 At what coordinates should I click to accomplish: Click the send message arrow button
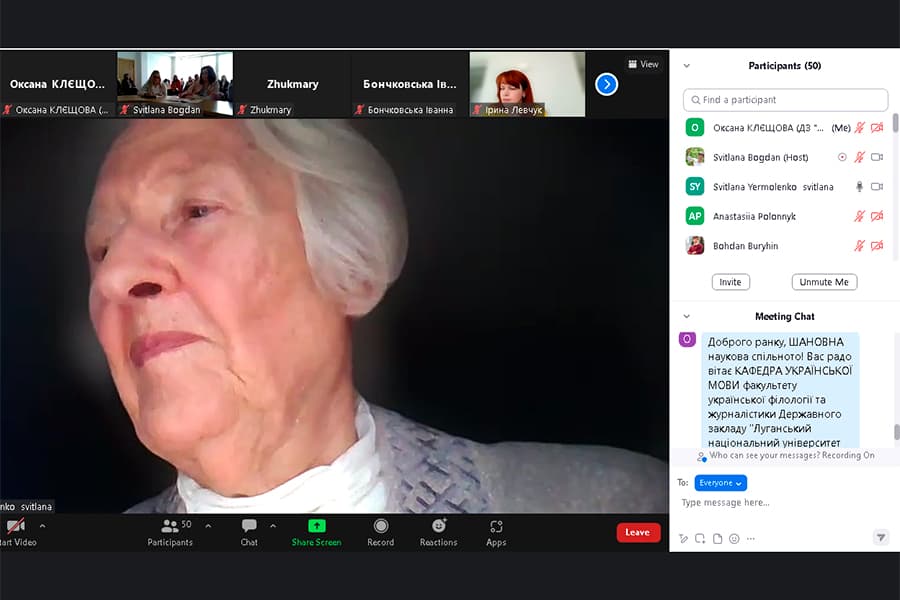(880, 538)
